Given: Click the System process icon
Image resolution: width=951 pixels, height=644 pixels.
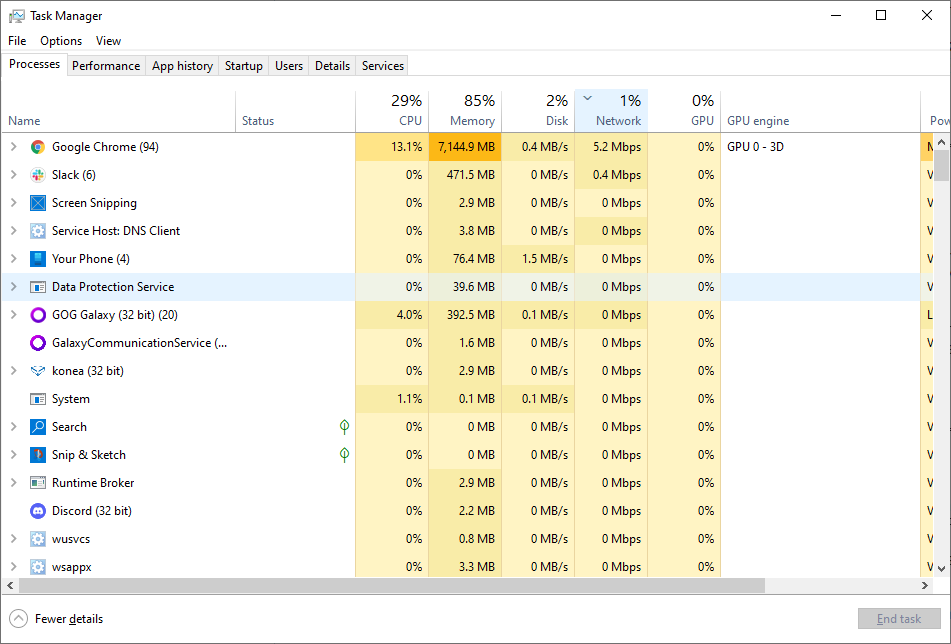Looking at the screenshot, I should [x=38, y=399].
